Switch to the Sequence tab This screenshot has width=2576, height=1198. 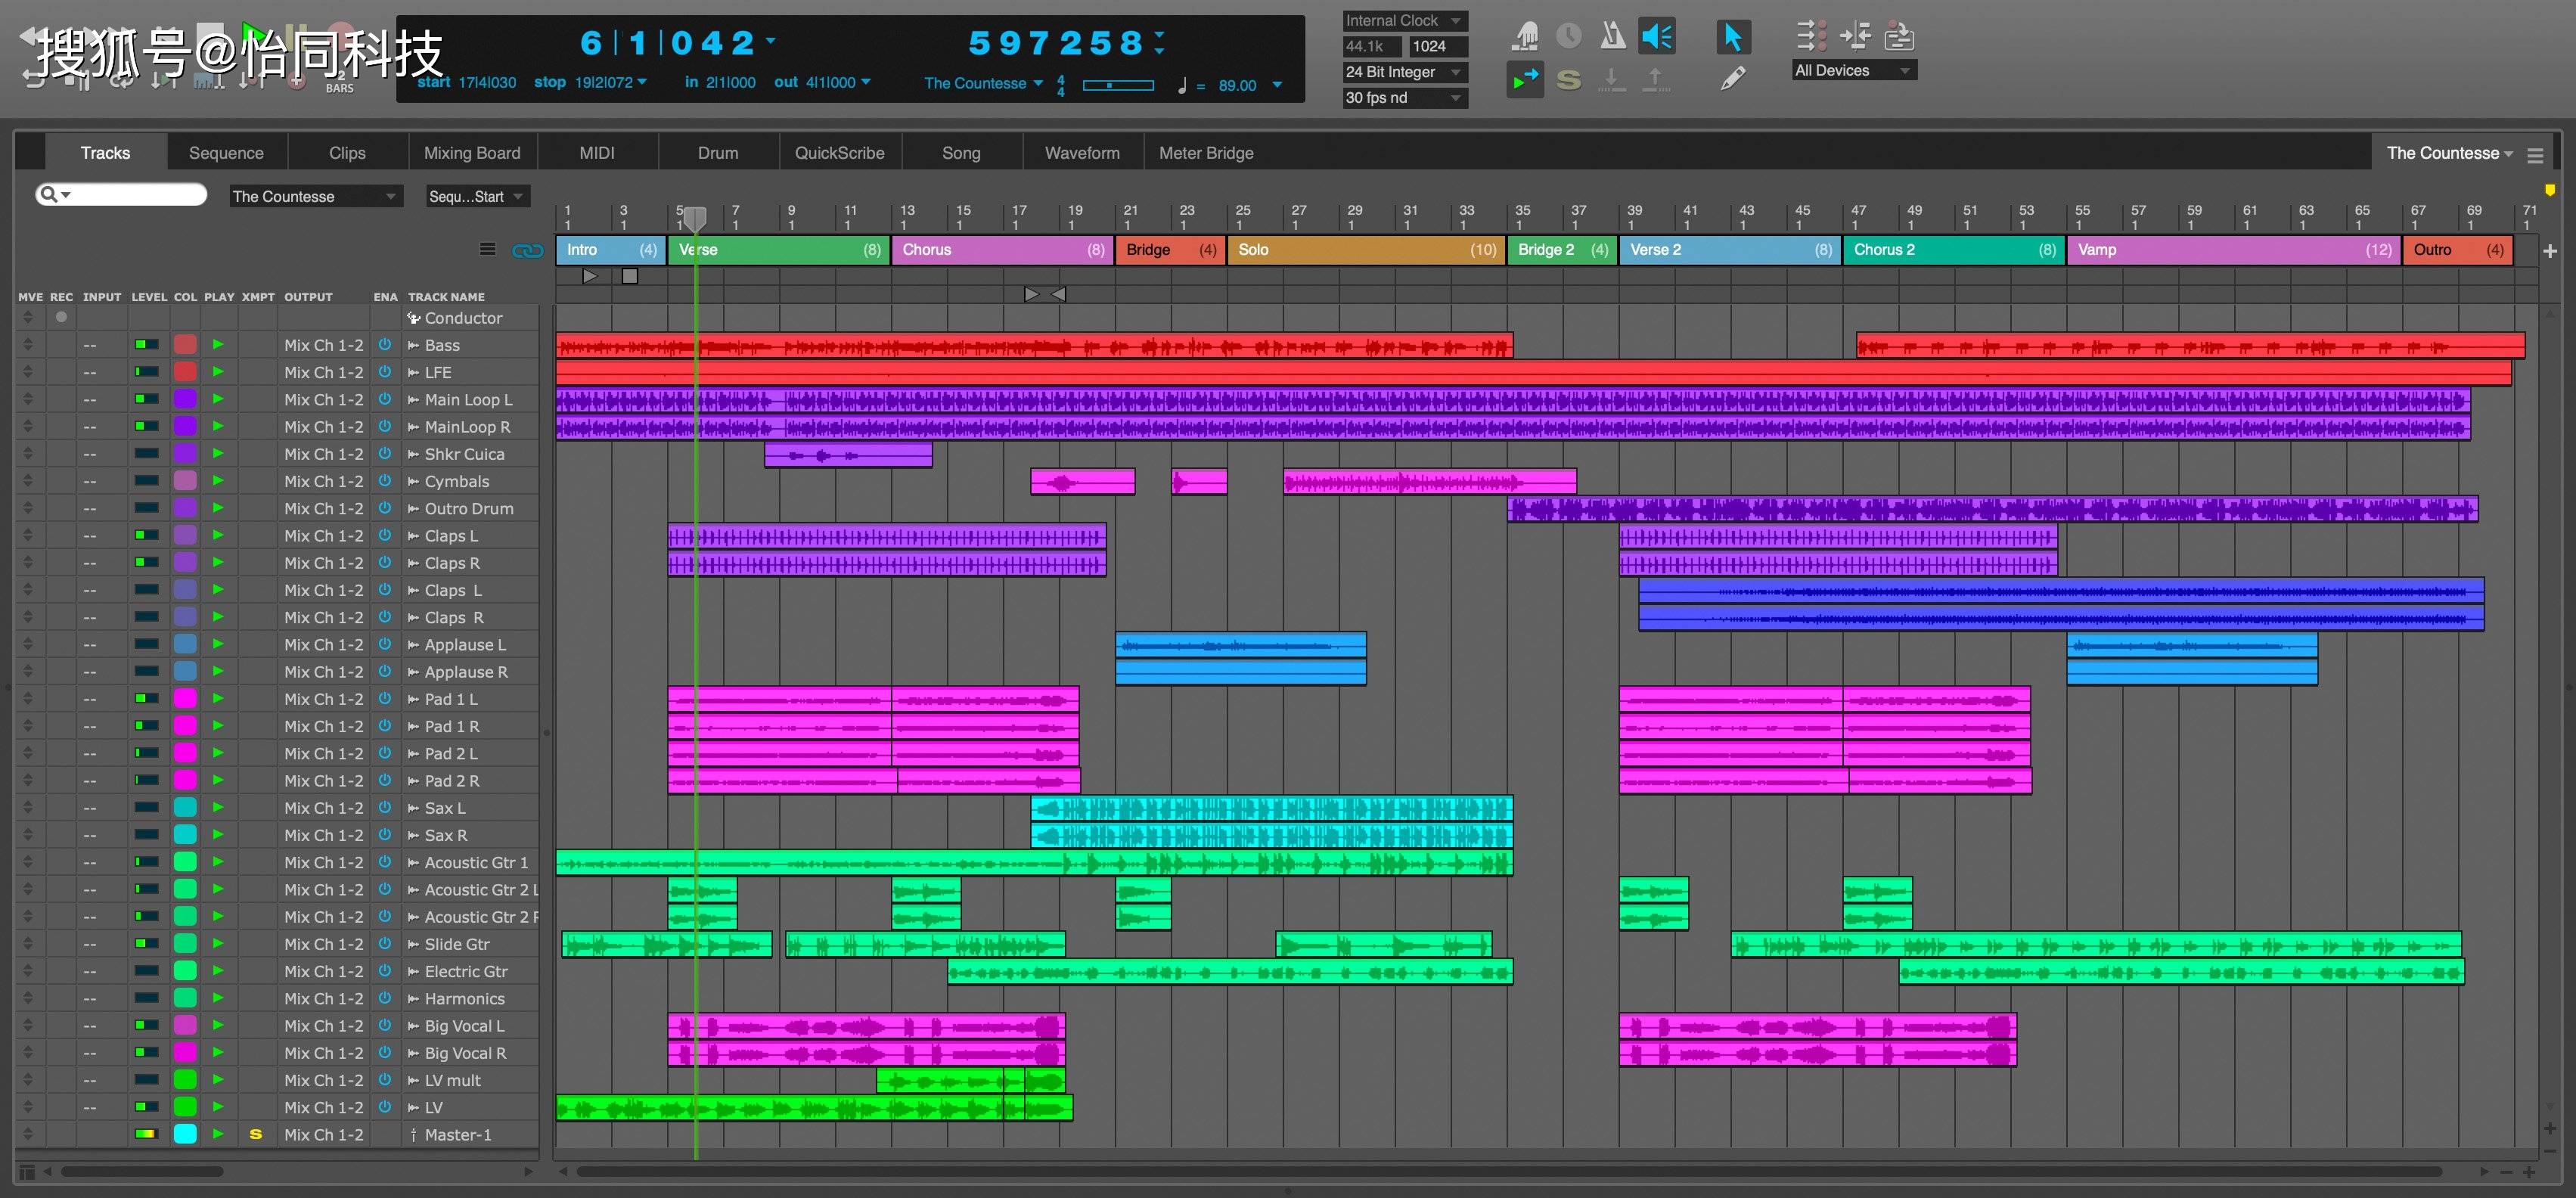pos(226,153)
